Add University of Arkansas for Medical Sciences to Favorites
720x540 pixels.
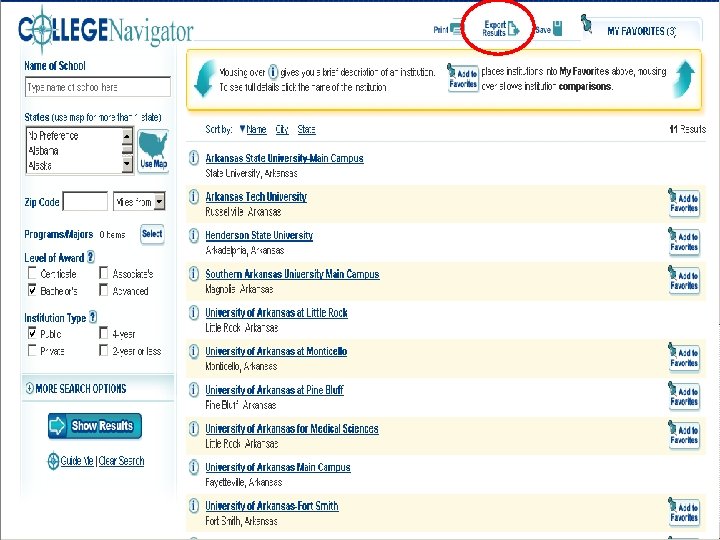pyautogui.click(x=684, y=434)
